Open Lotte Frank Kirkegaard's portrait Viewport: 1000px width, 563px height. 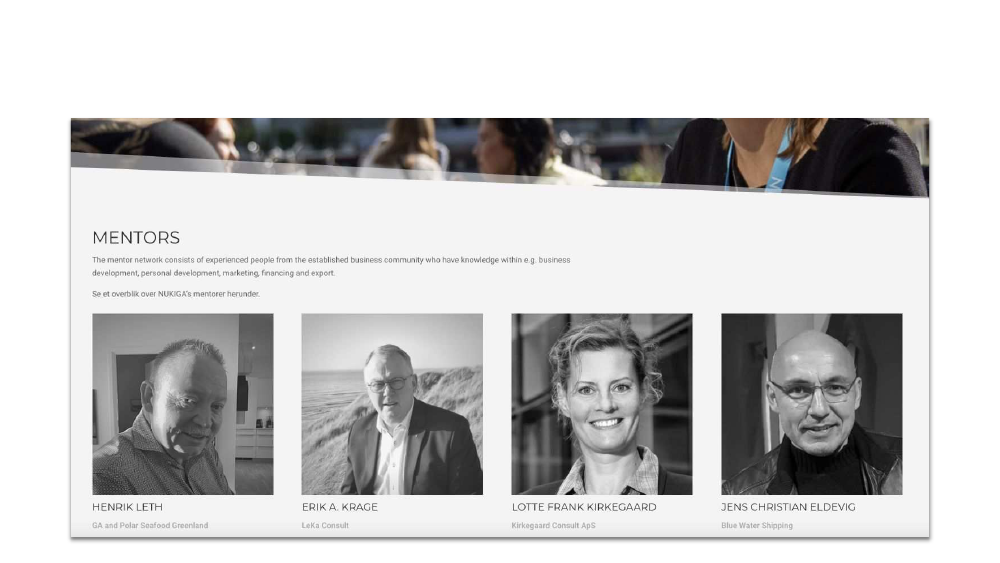click(x=601, y=404)
